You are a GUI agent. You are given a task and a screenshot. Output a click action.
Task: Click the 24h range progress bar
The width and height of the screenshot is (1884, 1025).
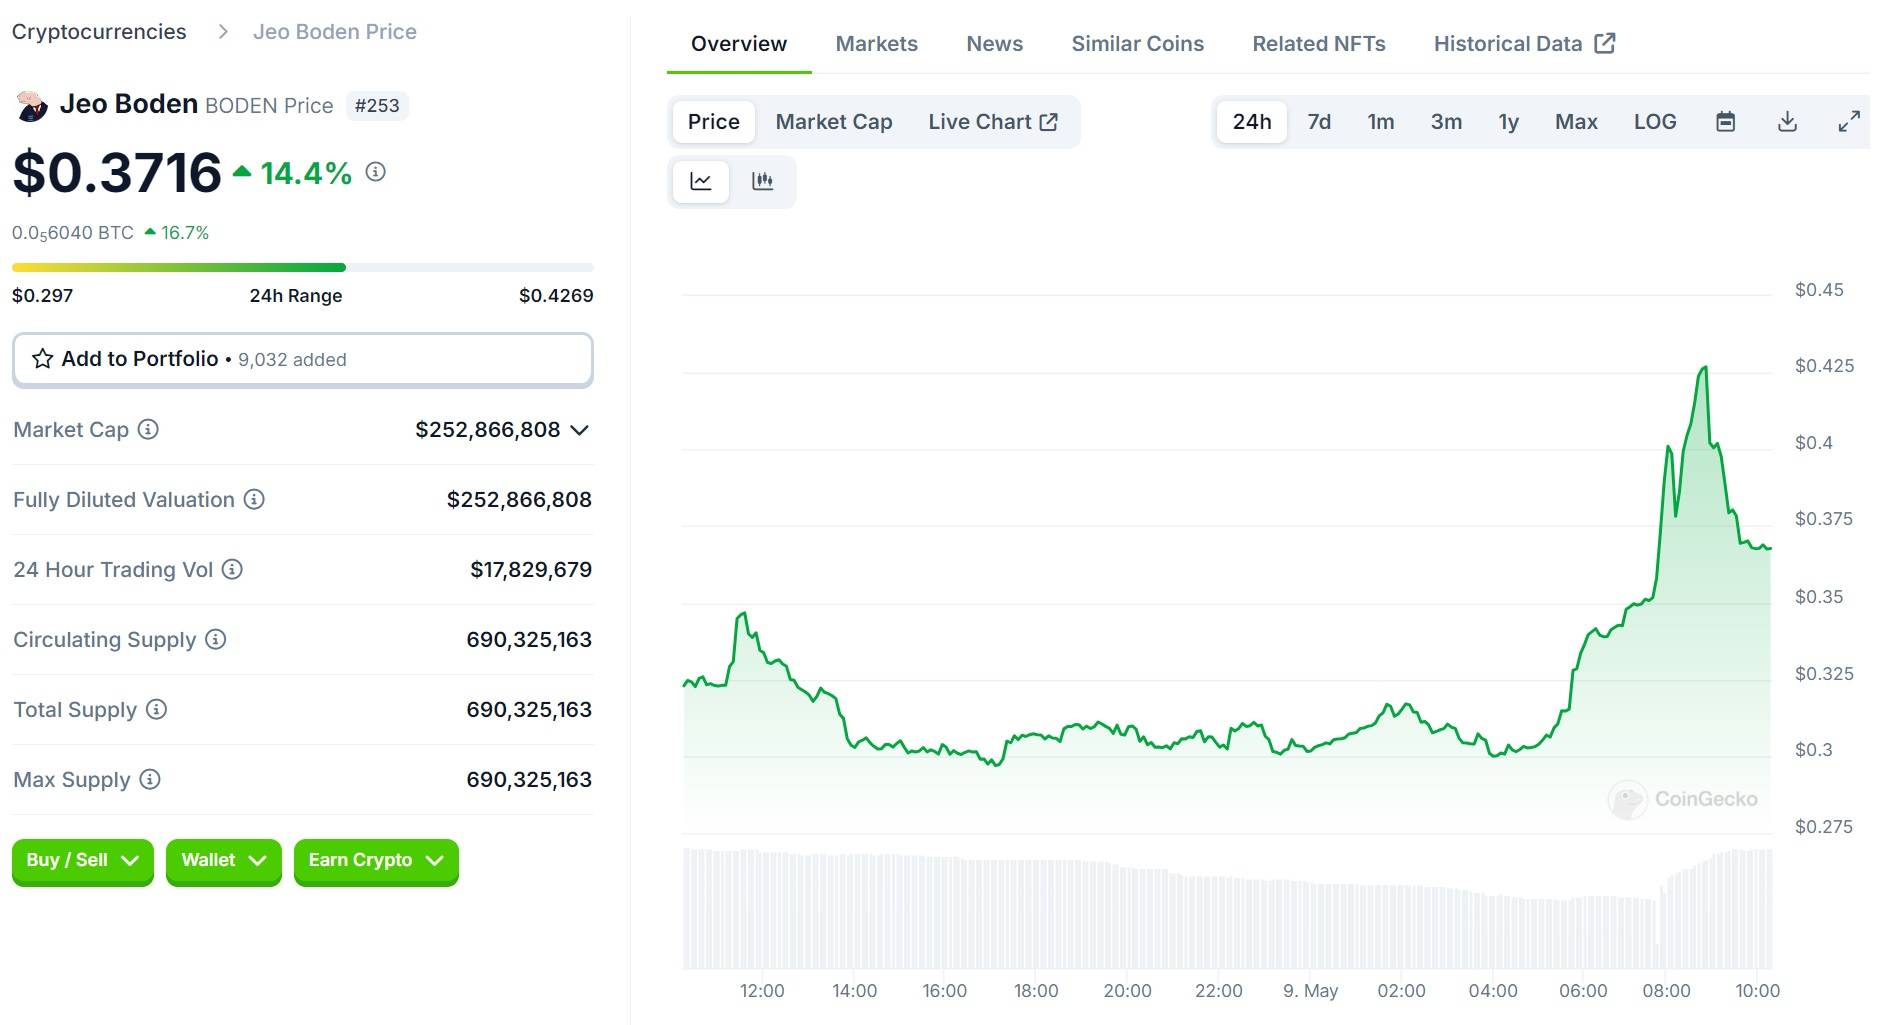tap(303, 268)
